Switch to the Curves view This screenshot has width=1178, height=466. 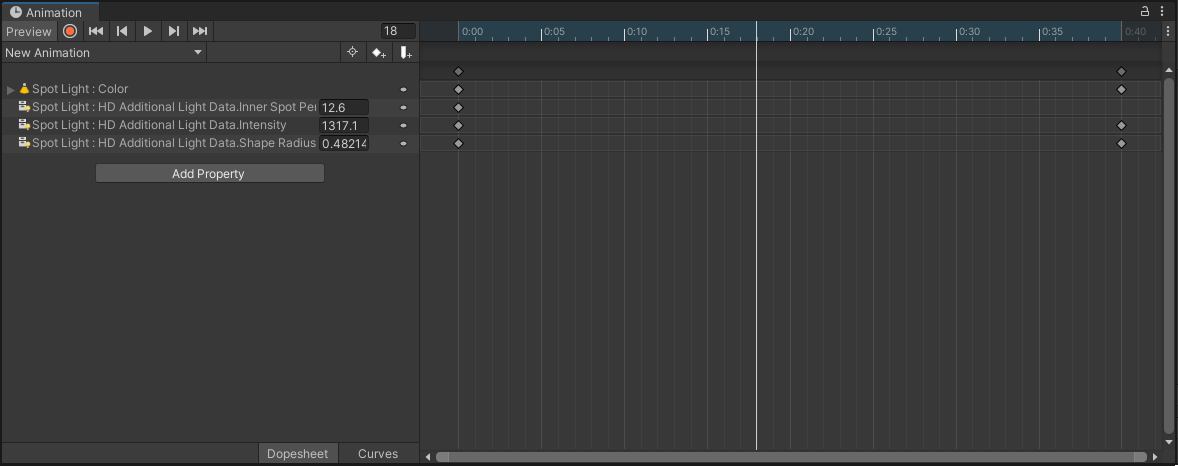click(378, 454)
